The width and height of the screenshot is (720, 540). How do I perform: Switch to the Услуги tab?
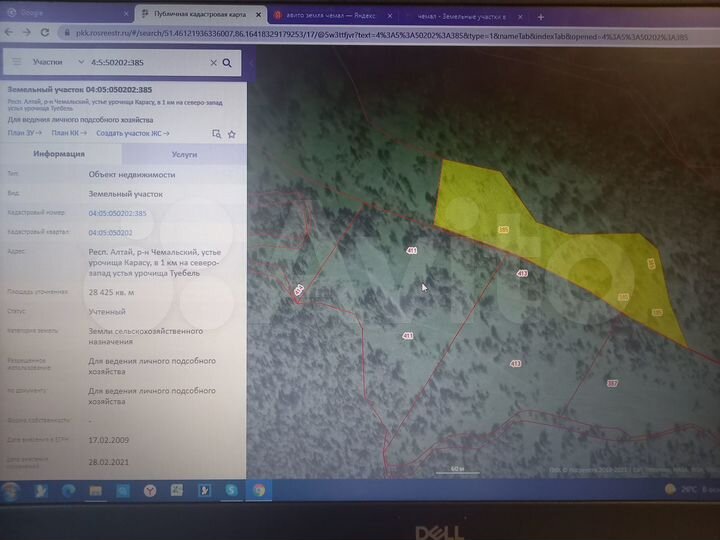point(184,155)
